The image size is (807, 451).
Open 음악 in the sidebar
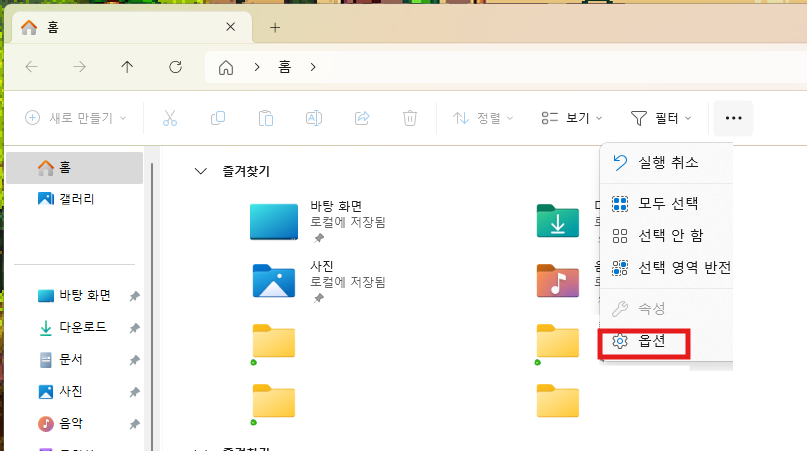click(61, 423)
